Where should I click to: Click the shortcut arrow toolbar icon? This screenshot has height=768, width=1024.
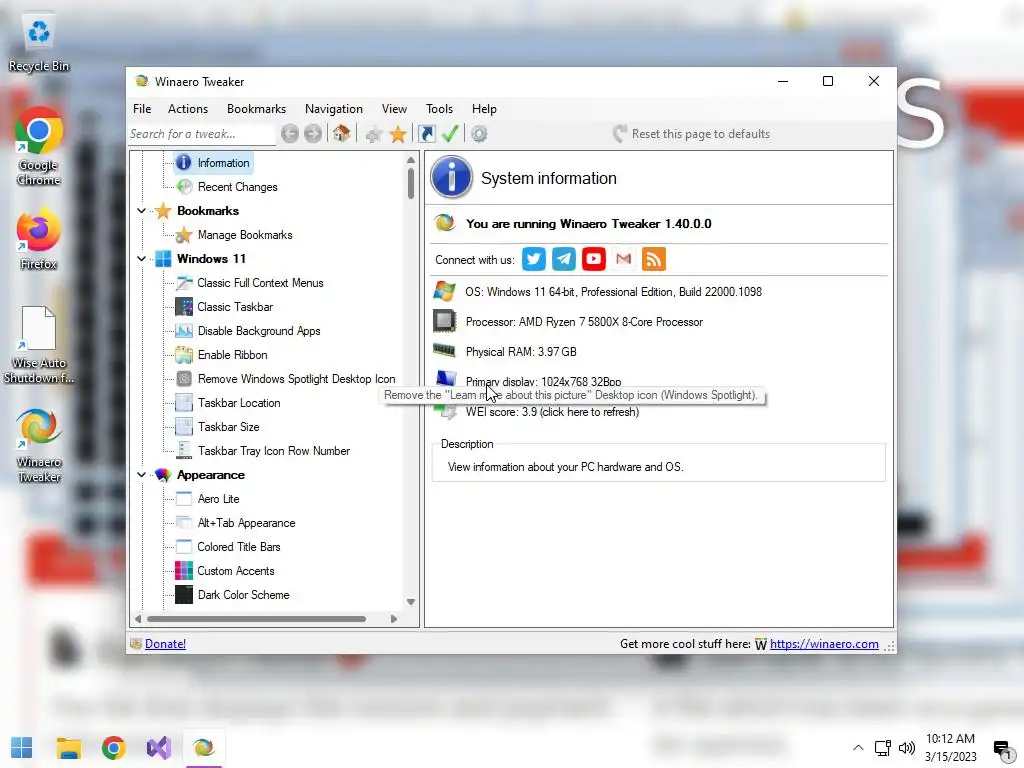pos(426,134)
